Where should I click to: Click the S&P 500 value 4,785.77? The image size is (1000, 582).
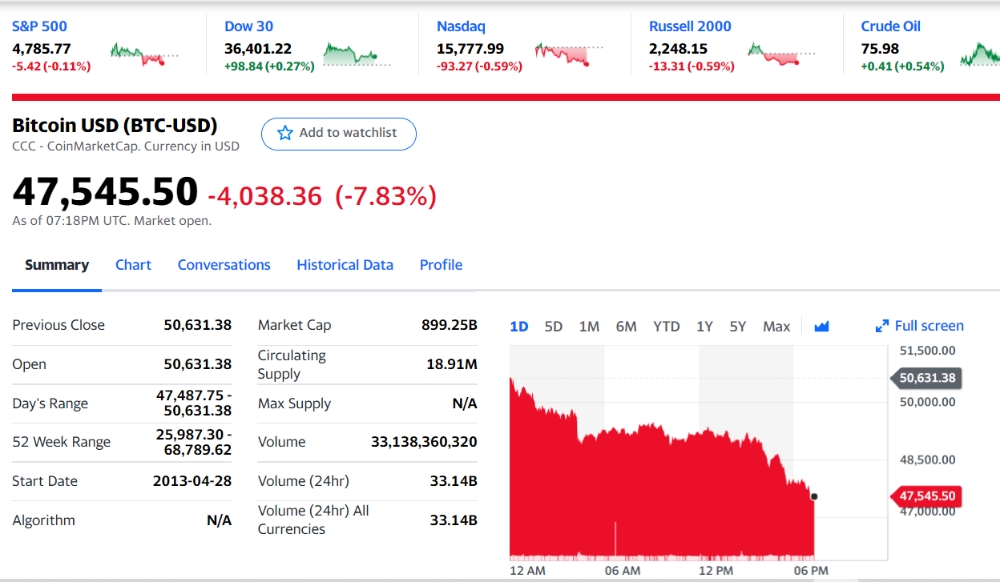pos(41,48)
